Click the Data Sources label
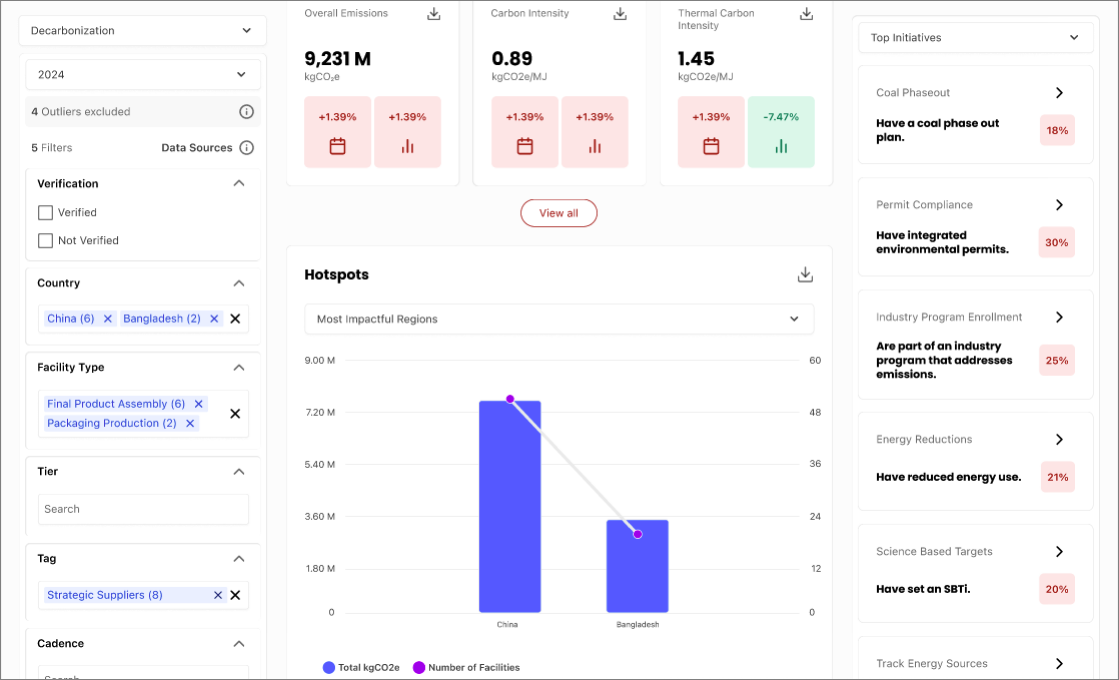 coord(197,148)
